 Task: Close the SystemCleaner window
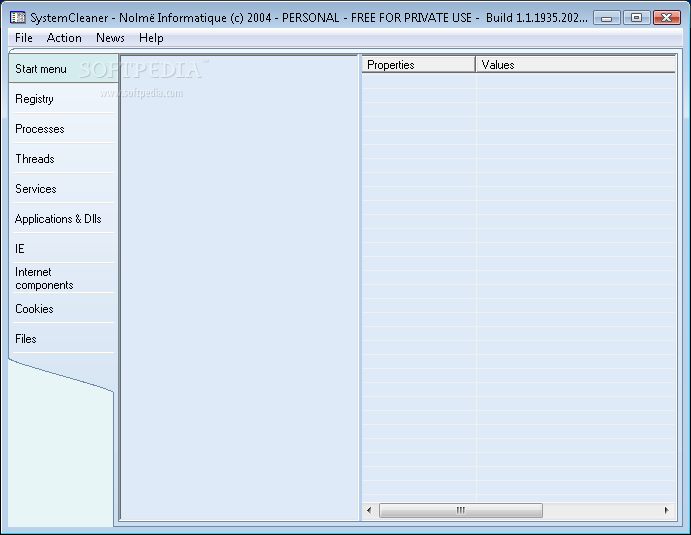(667, 18)
